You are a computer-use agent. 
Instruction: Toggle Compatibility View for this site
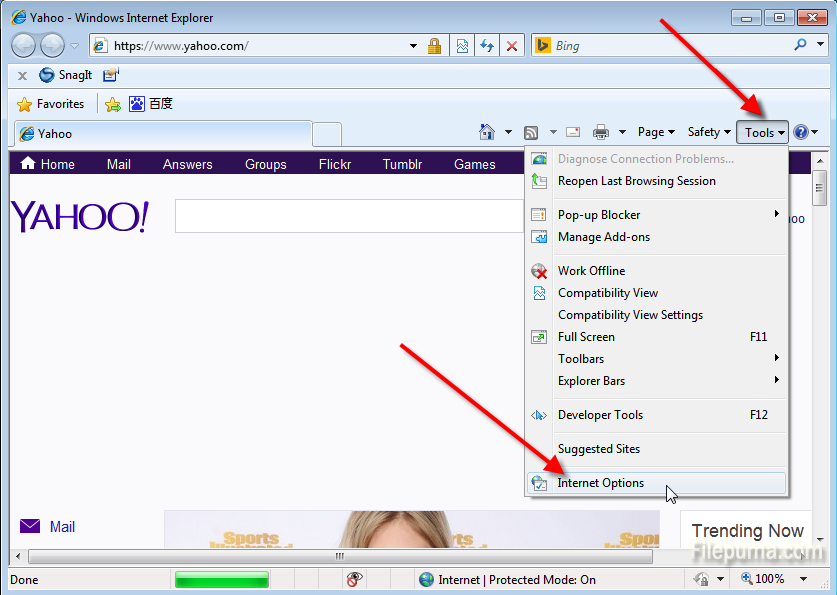pyautogui.click(x=607, y=293)
